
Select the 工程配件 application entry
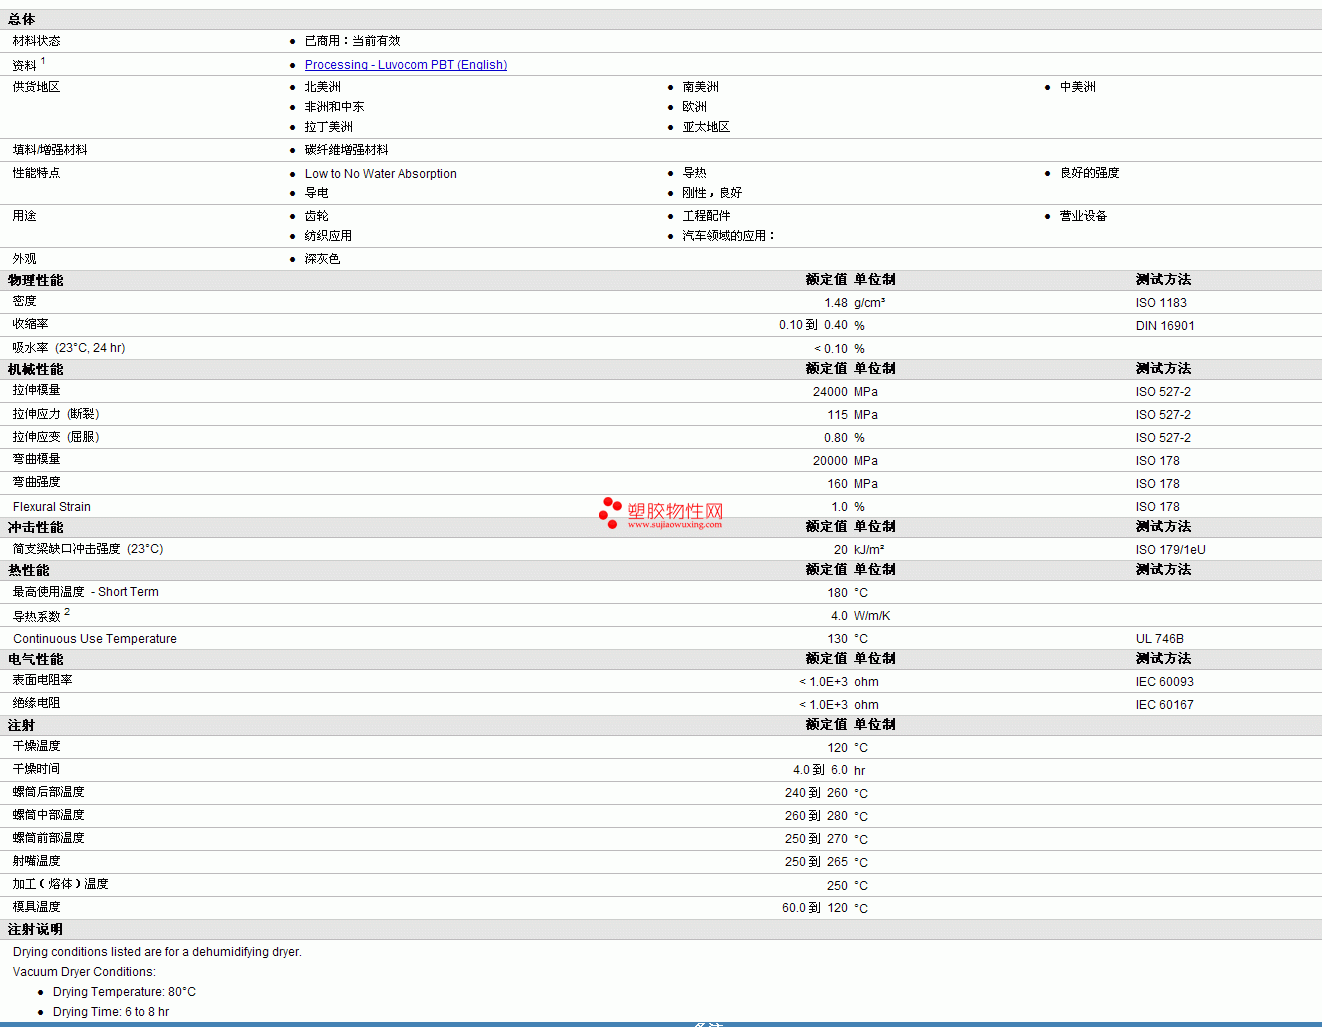click(x=706, y=216)
